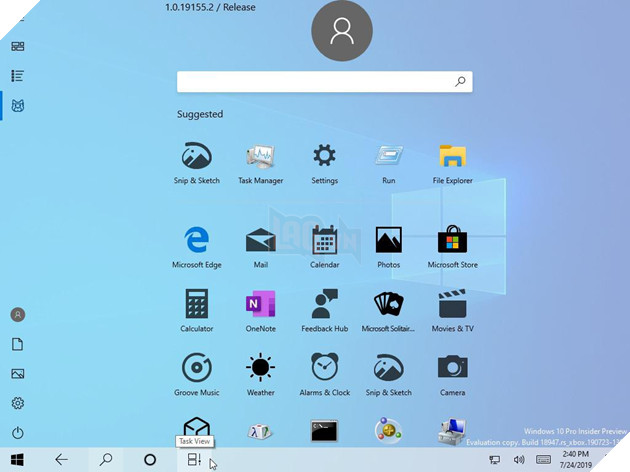This screenshot has width=630, height=472.
Task: Open the Mail app
Action: (x=260, y=247)
